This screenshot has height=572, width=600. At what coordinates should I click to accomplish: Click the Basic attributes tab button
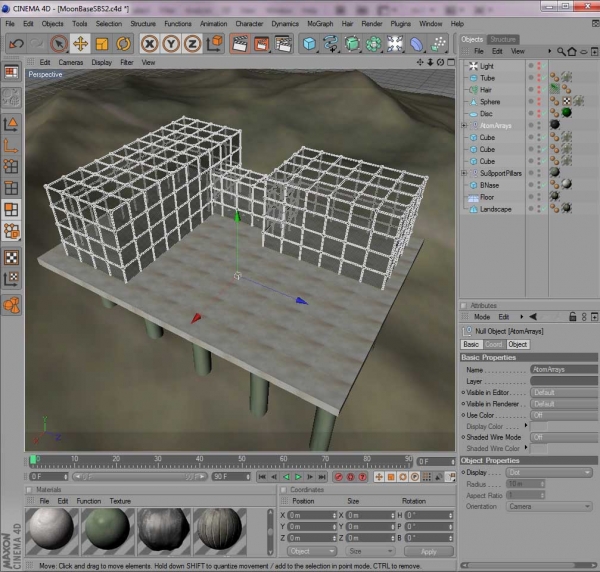coord(471,344)
